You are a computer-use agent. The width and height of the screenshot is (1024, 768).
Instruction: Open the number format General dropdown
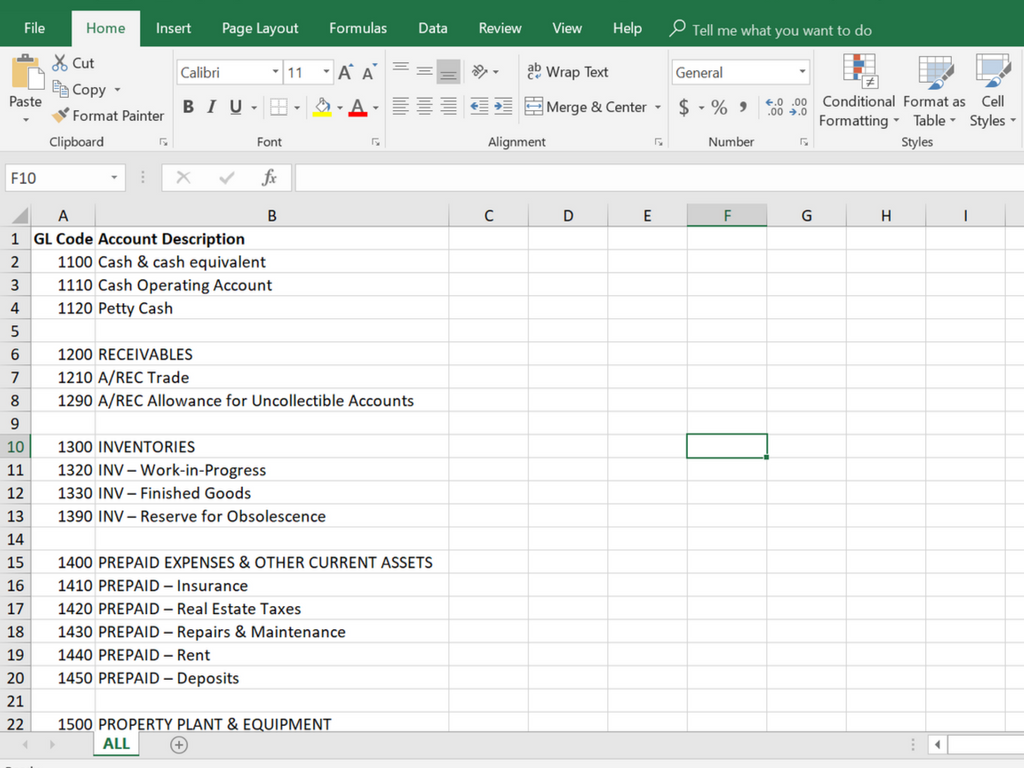tap(803, 72)
